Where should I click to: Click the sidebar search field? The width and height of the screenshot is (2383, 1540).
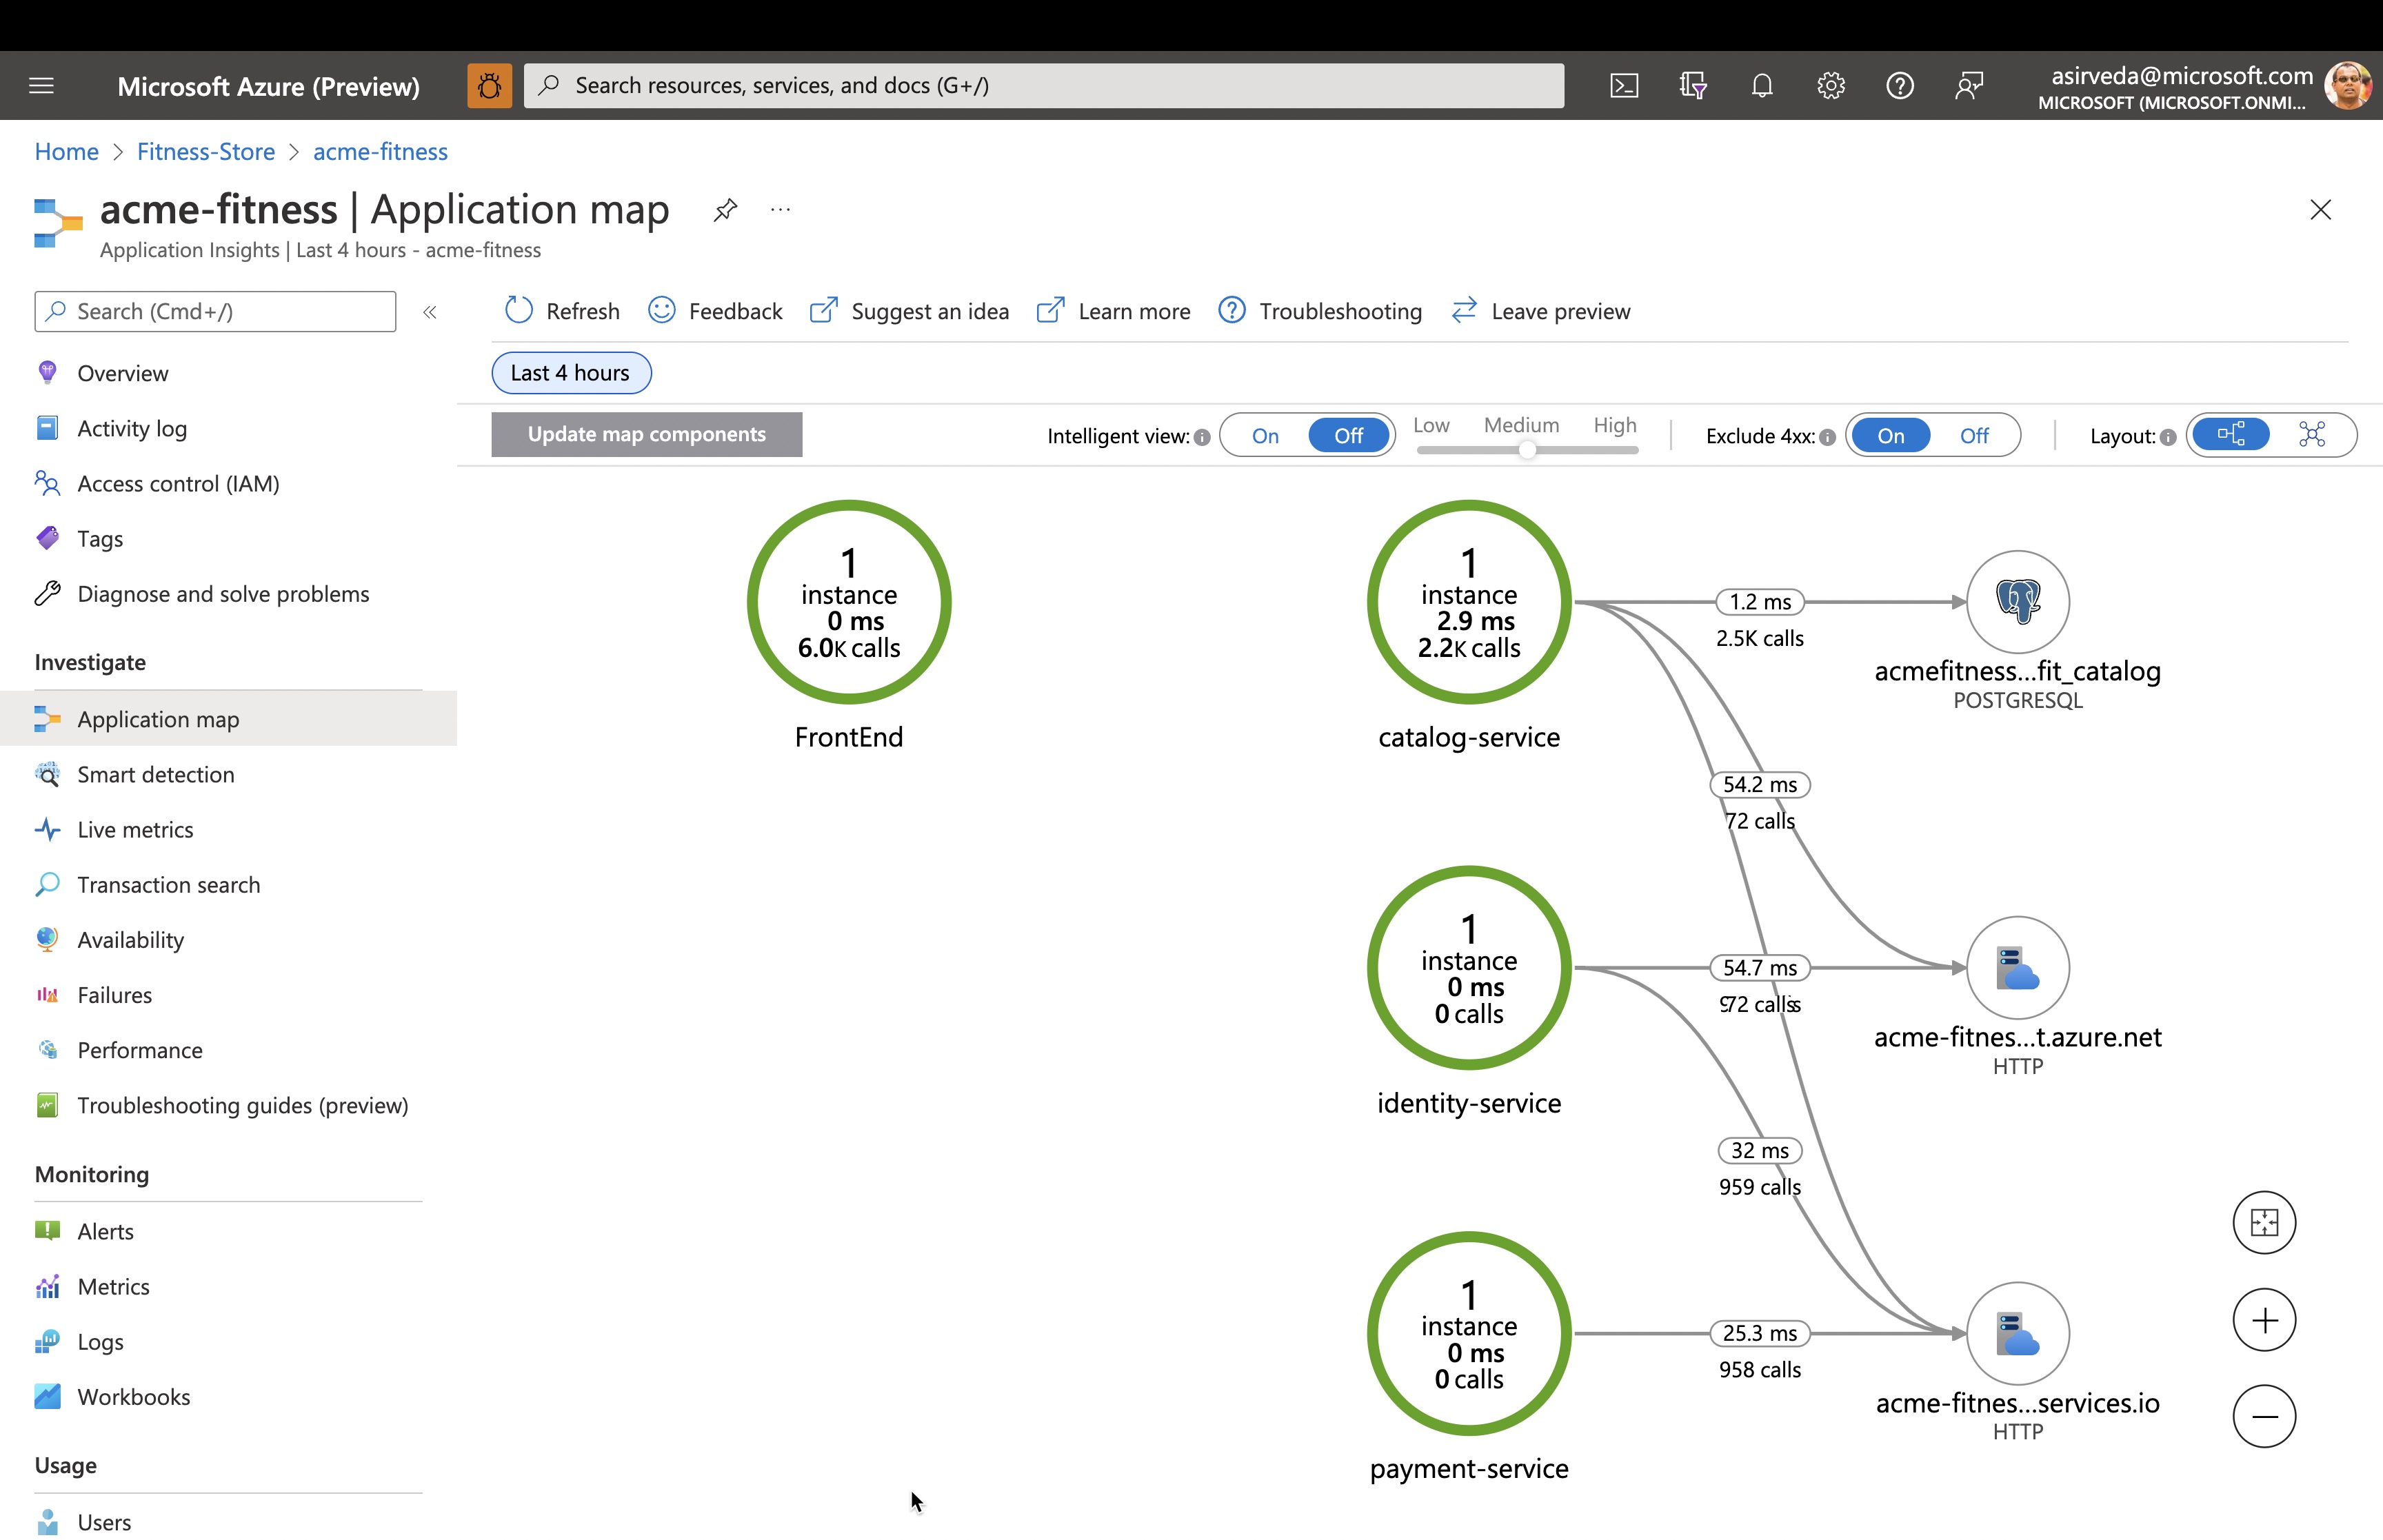click(x=215, y=312)
